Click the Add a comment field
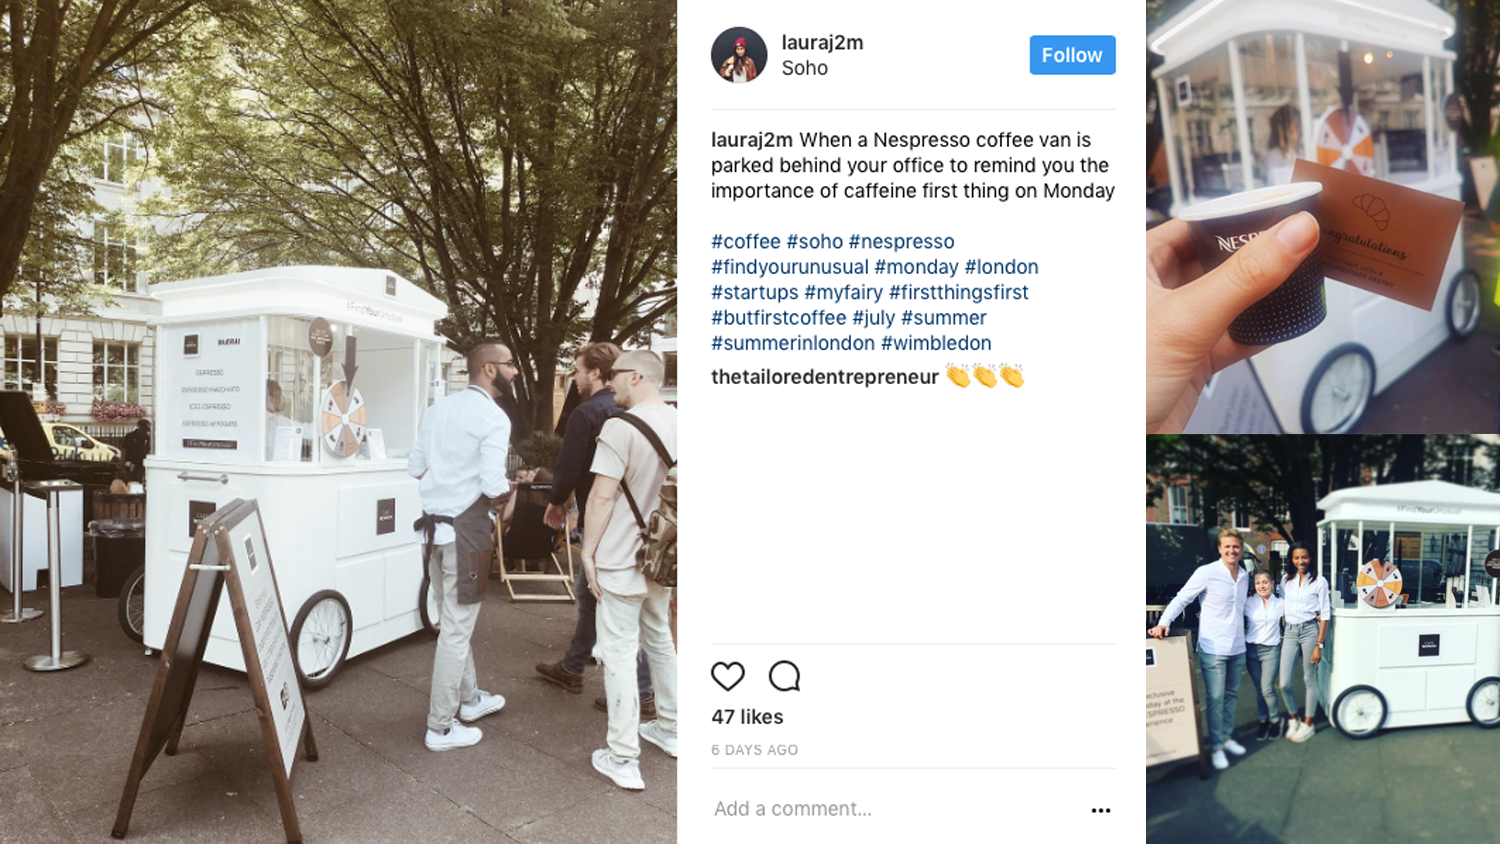The image size is (1500, 844). coord(895,809)
